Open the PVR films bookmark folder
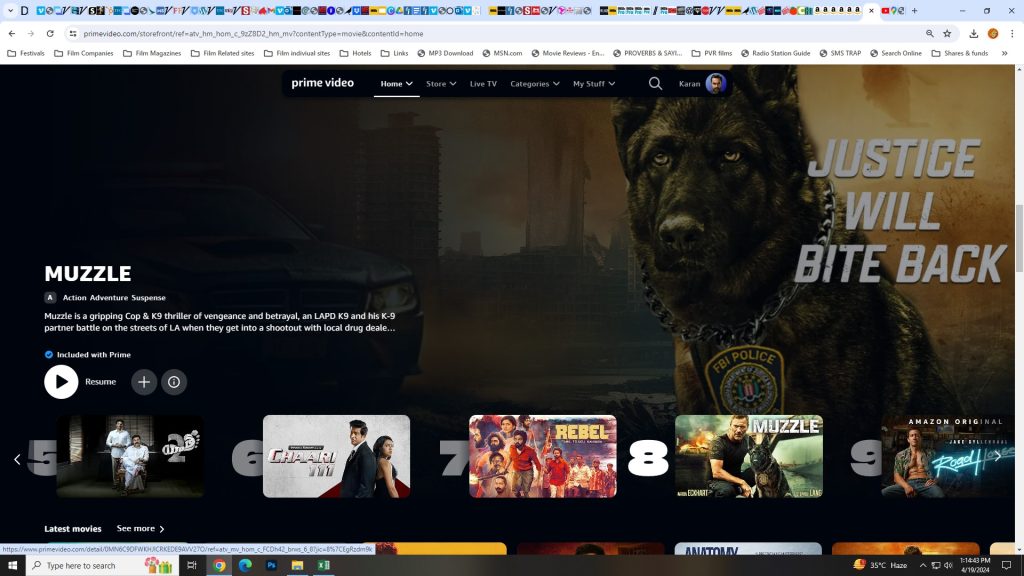Screen dimensions: 1024x576 tap(712, 53)
